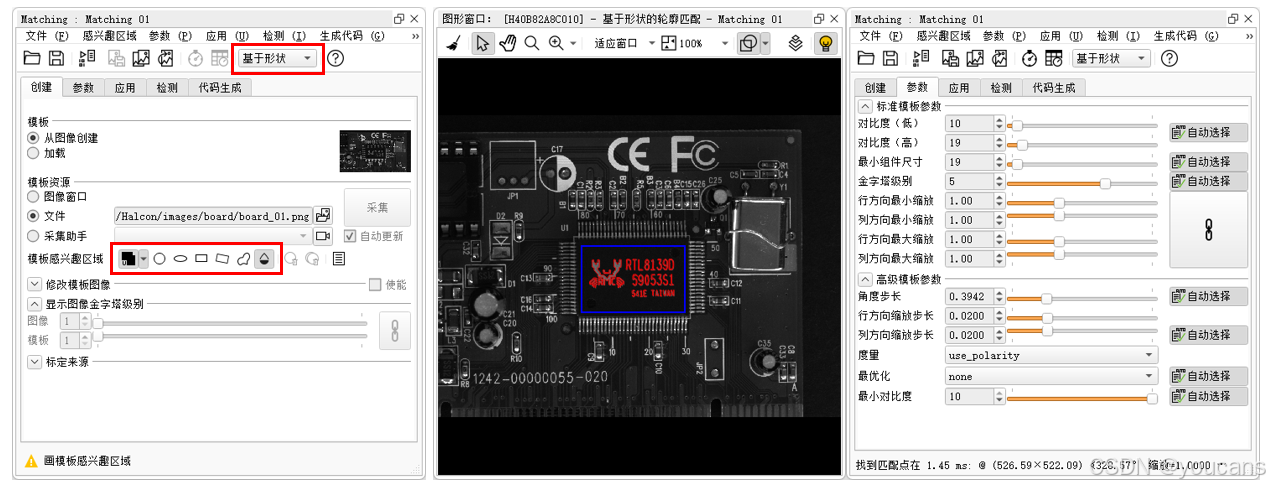Viewport: 1270px width, 488px height.
Task: Collapse the '显示图像金字塔级别' section
Action: tap(34, 303)
